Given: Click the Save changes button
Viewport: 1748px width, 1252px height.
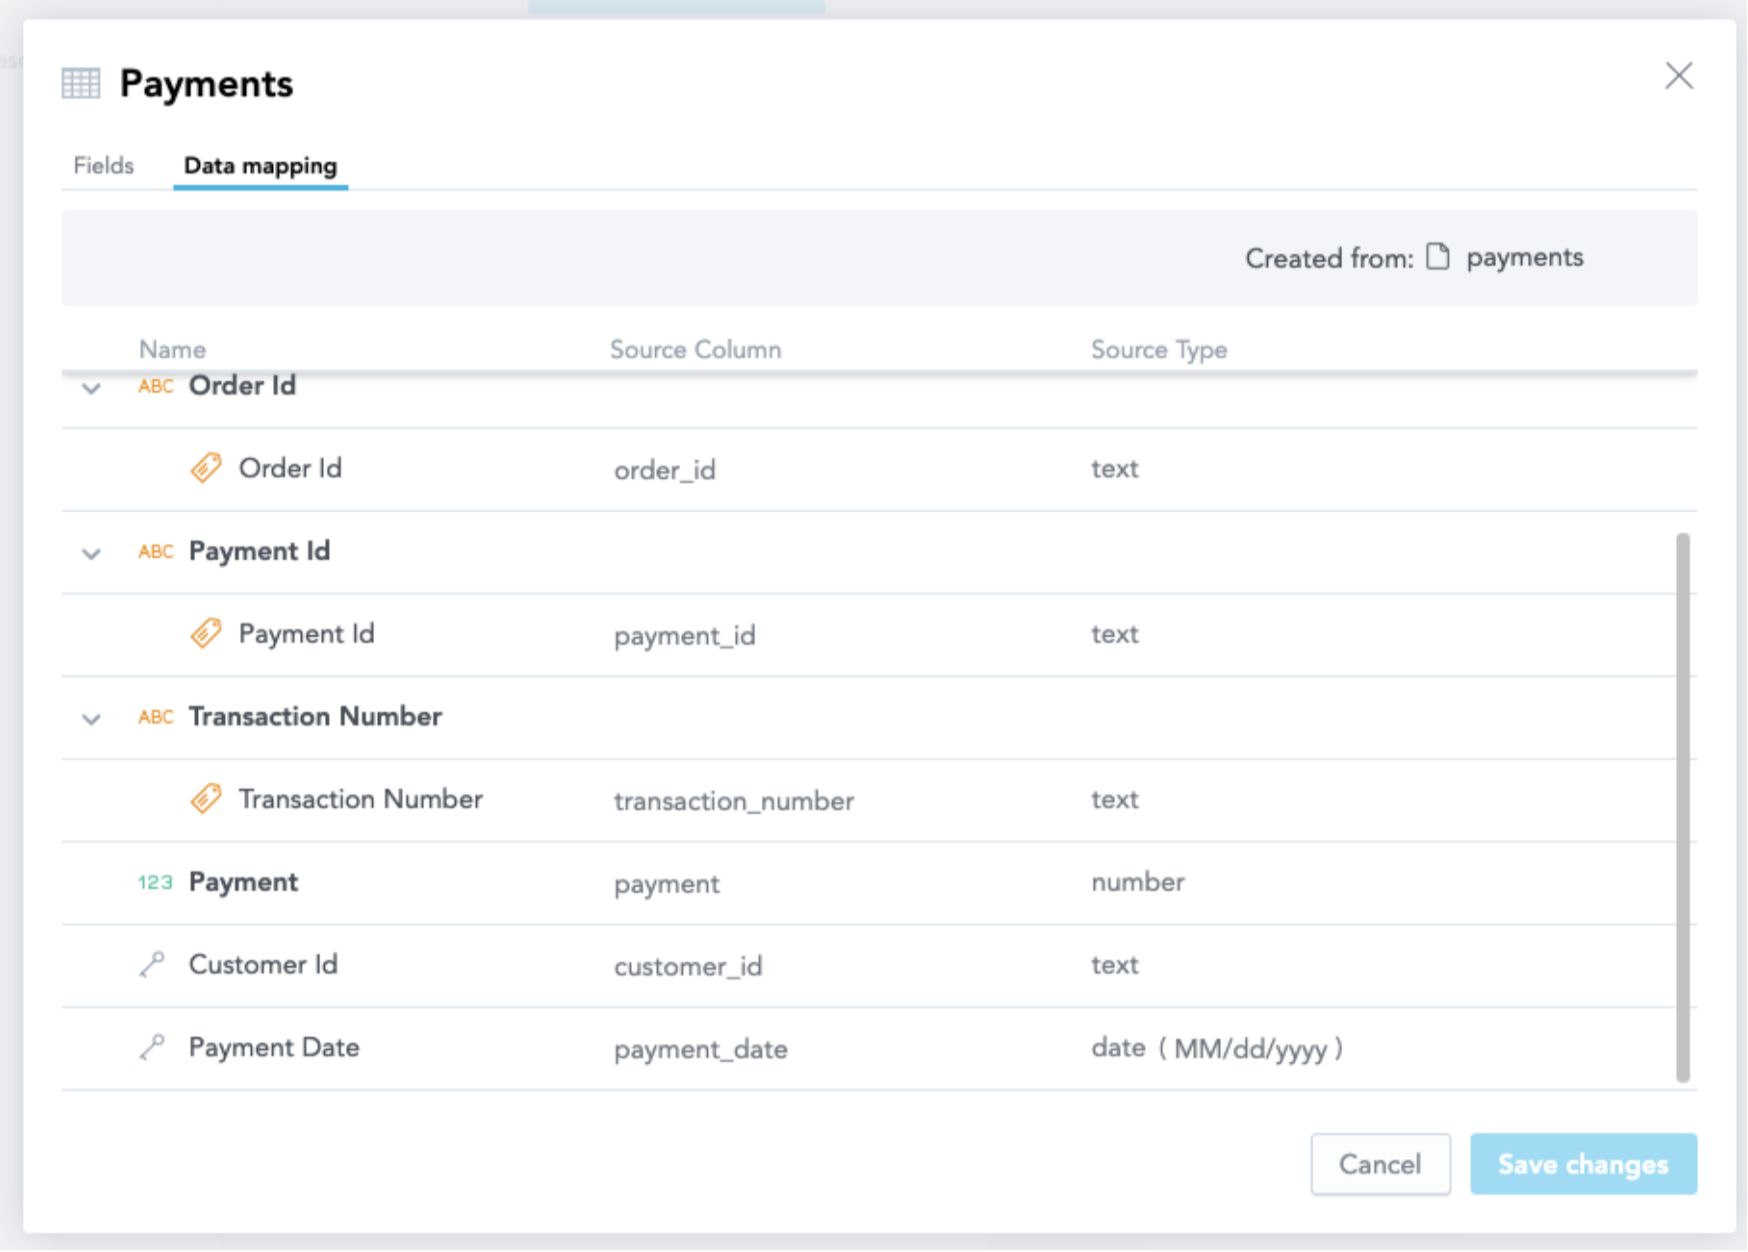Looking at the screenshot, I should point(1583,1164).
